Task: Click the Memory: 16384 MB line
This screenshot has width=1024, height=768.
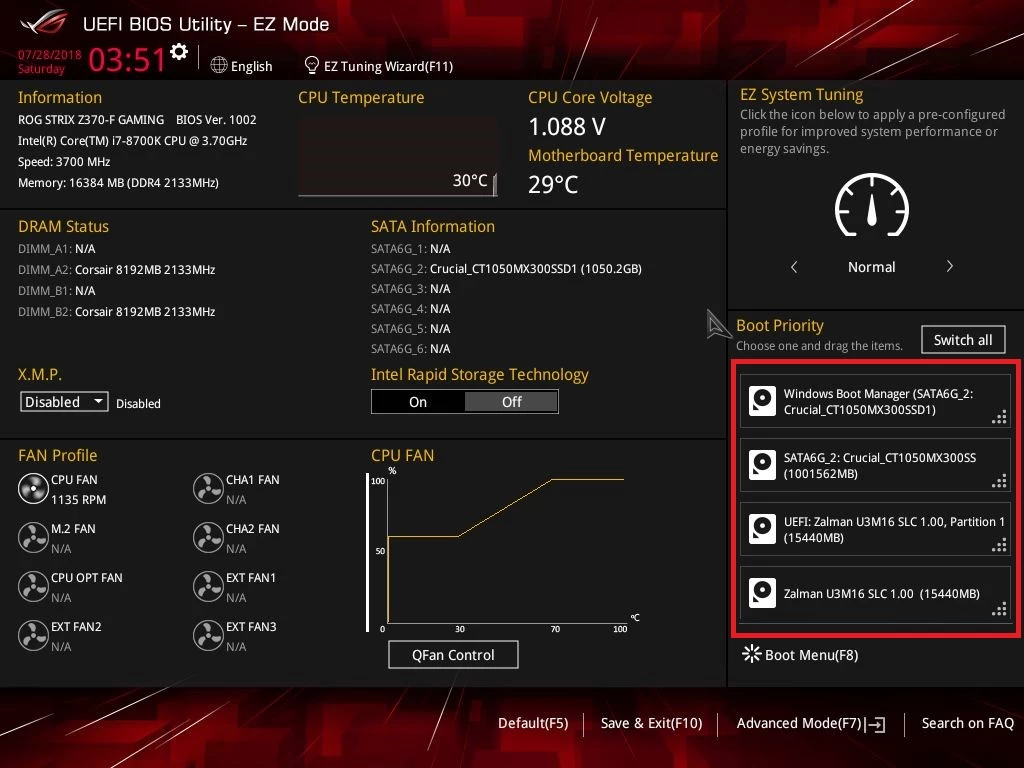Action: (x=118, y=183)
